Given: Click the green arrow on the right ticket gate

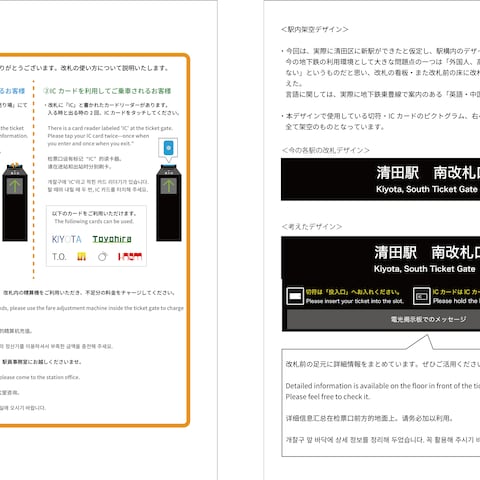Looking at the screenshot, I should coord(169,186).
